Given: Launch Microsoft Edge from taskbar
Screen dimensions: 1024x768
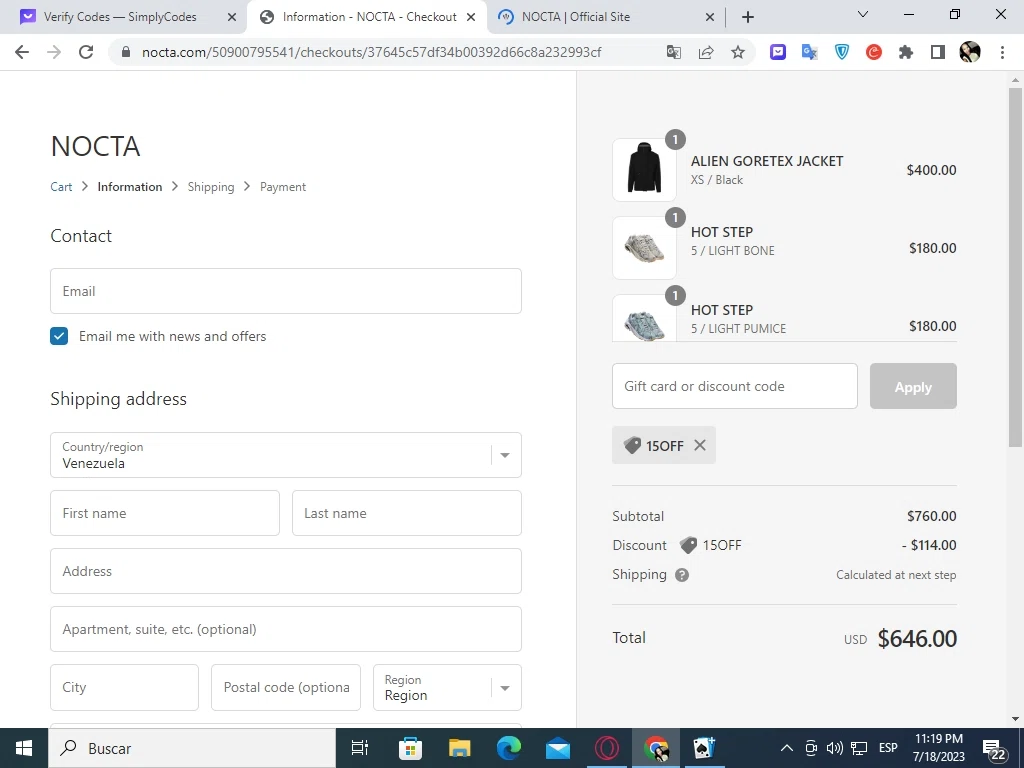Looking at the screenshot, I should pos(509,748).
